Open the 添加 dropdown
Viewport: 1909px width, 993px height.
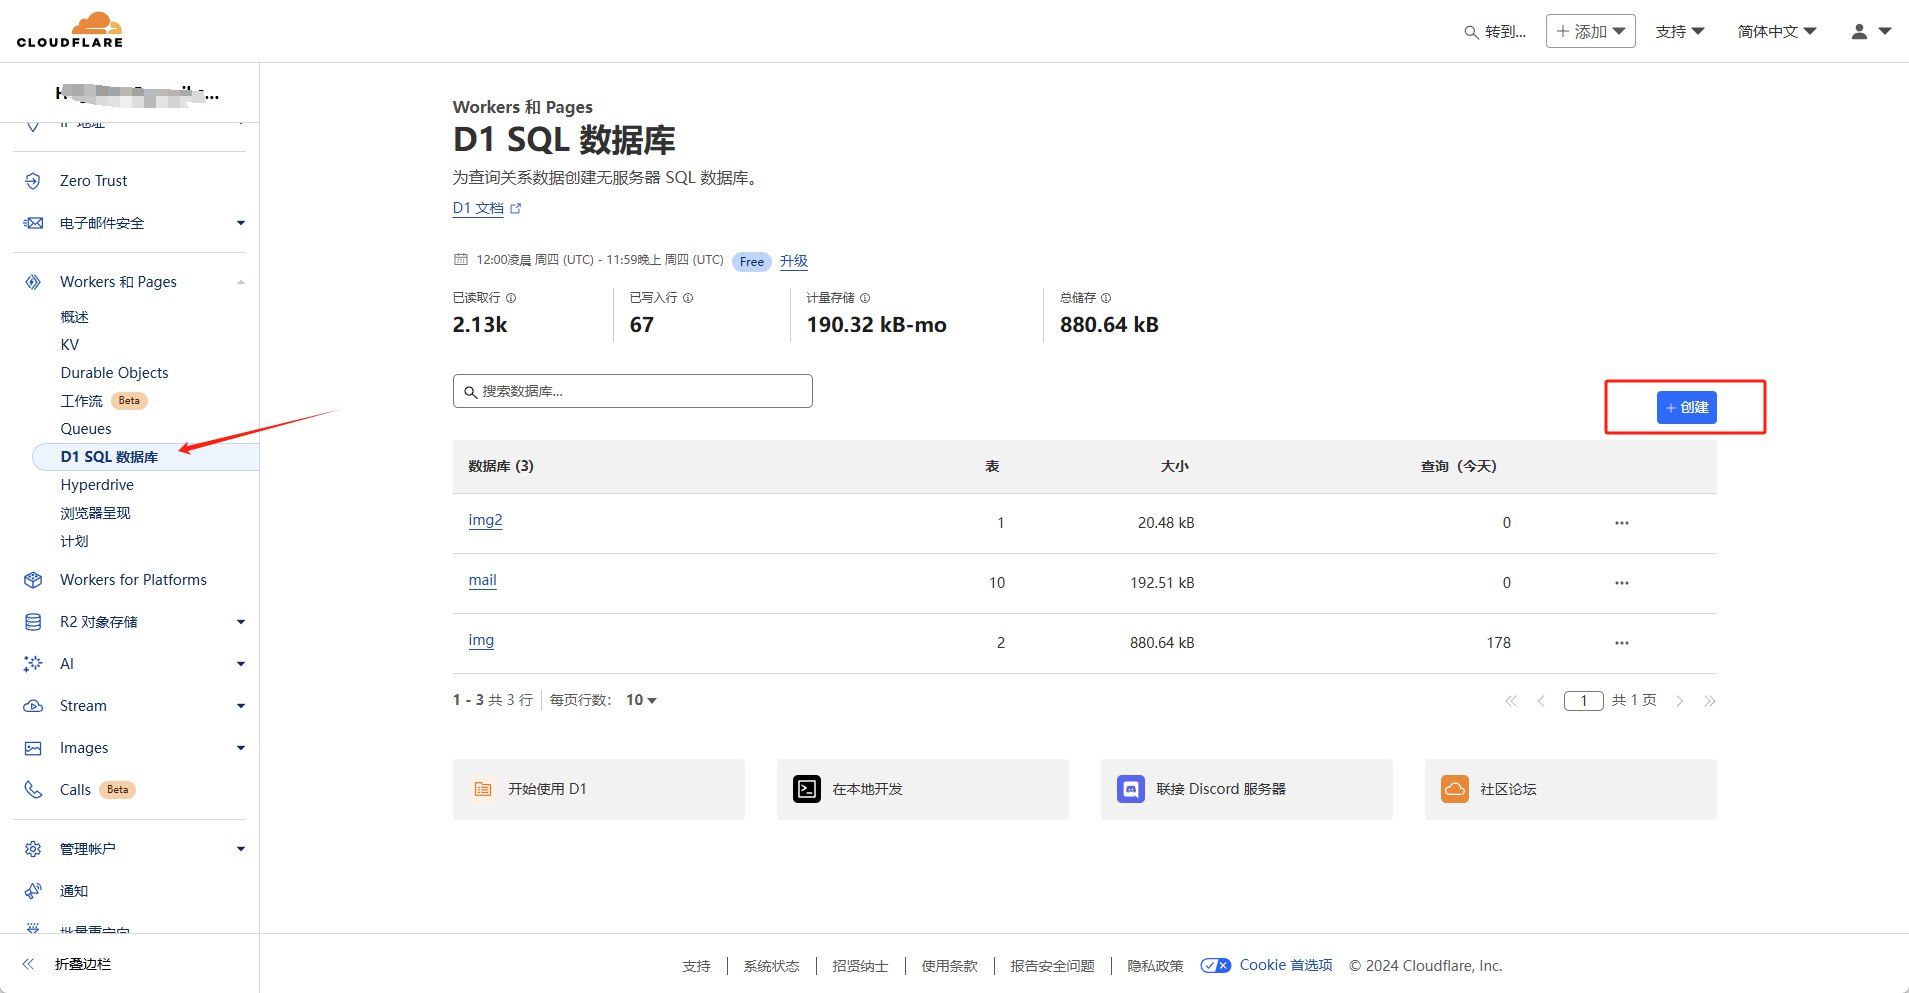click(x=1591, y=31)
